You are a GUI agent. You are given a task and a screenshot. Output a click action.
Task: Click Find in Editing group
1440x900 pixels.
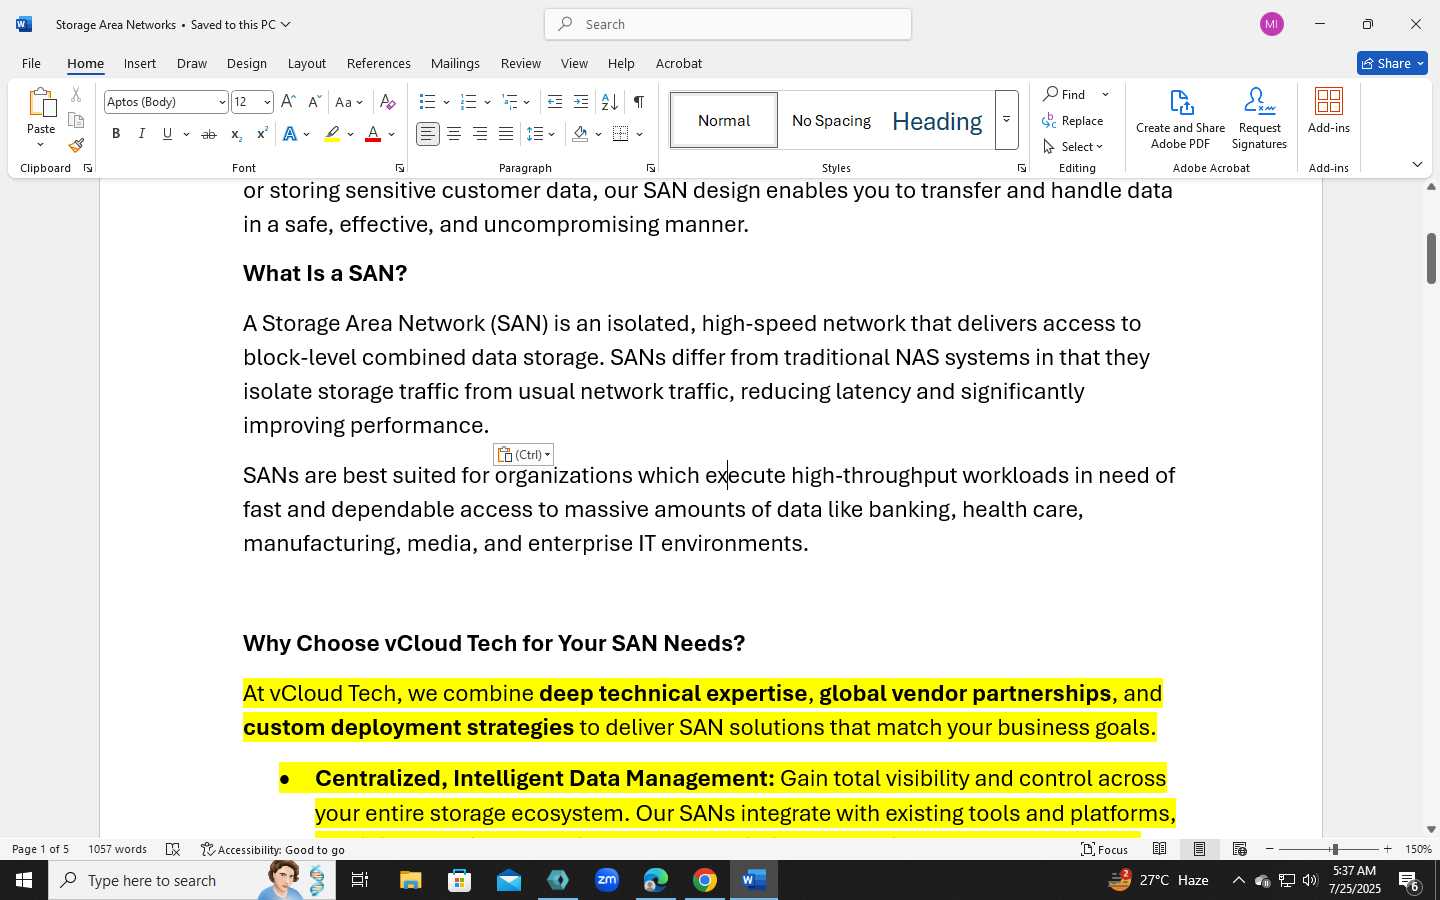[x=1065, y=94]
